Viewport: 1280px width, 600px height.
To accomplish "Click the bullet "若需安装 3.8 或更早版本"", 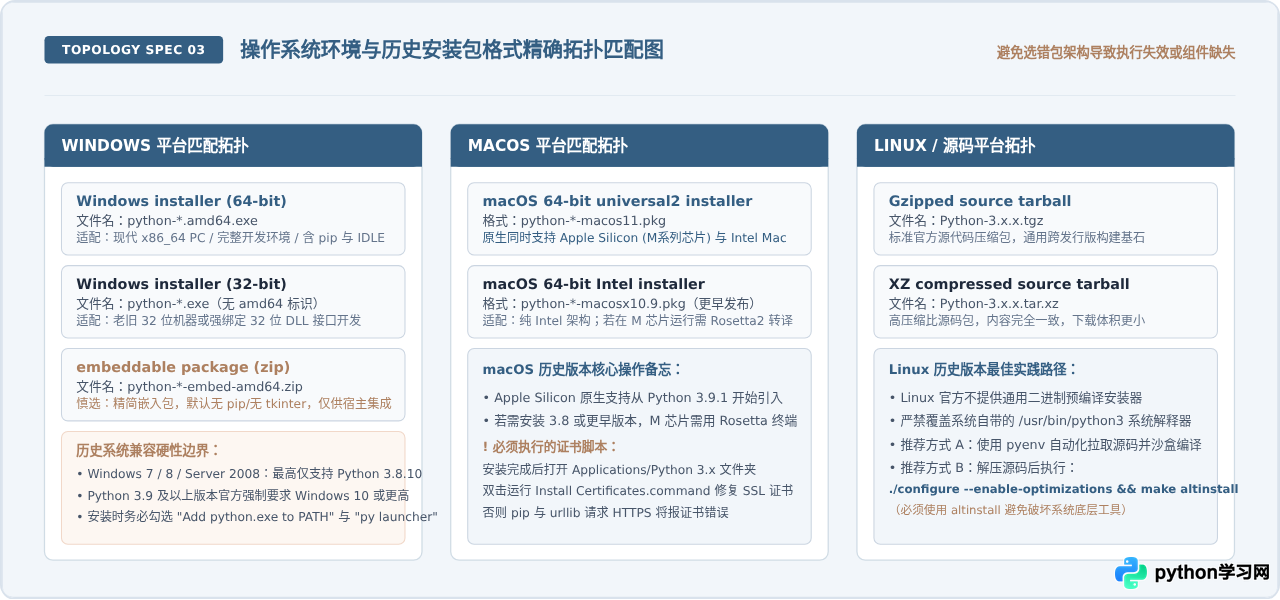I will coord(639,421).
